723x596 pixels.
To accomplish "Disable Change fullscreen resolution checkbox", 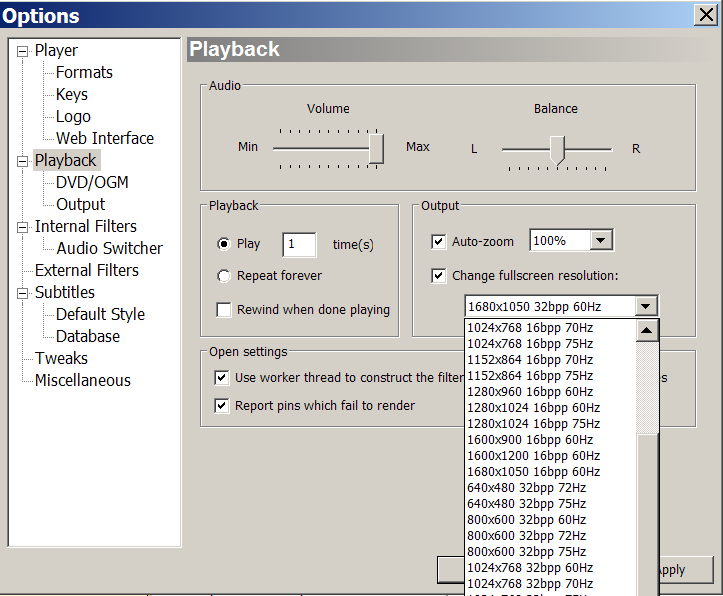I will pos(438,276).
